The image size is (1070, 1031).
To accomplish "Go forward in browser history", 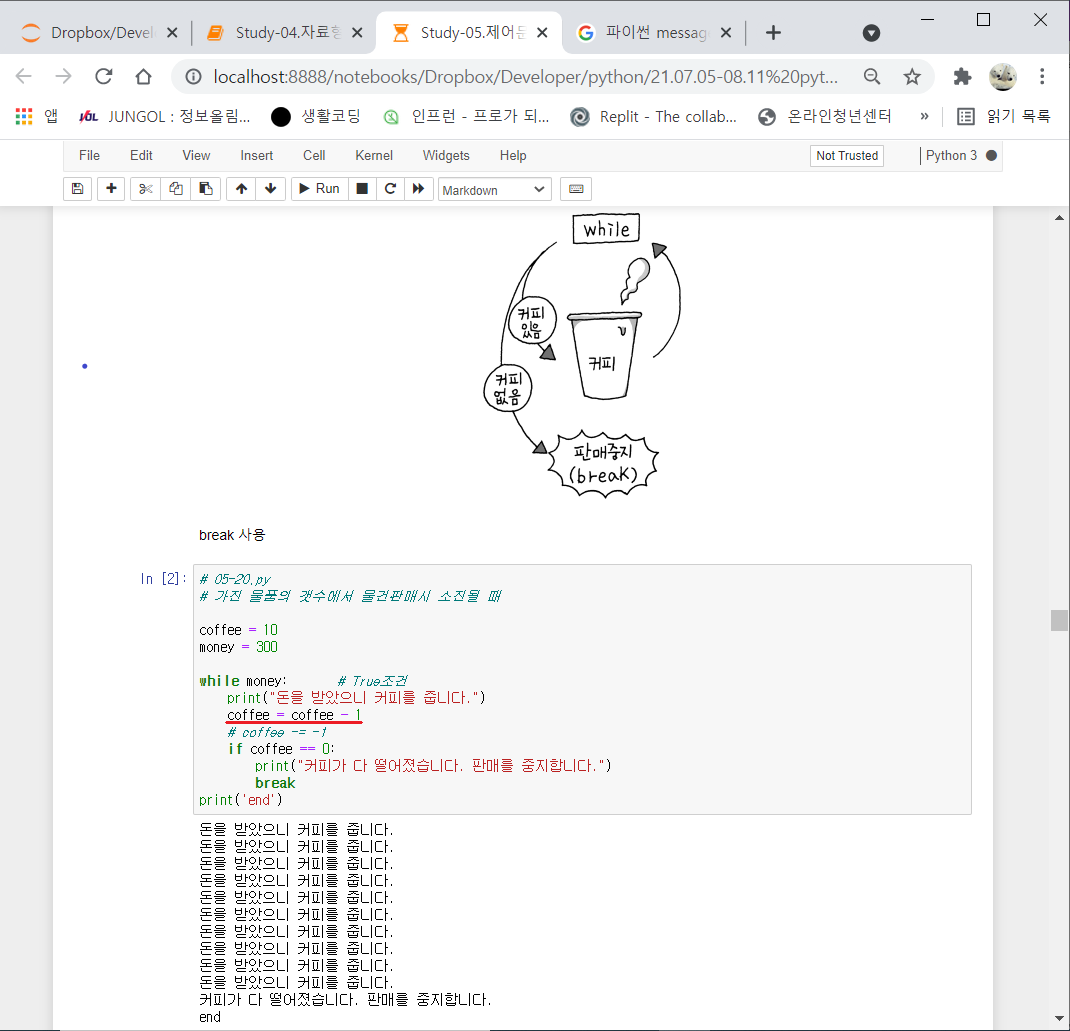I will point(63,76).
